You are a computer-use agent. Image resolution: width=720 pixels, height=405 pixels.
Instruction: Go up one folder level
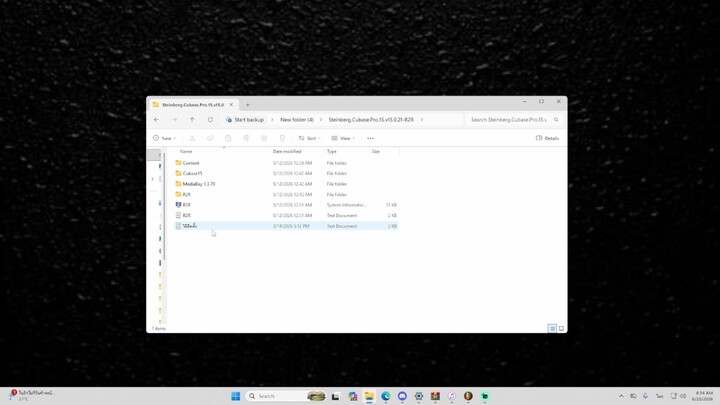(192, 119)
